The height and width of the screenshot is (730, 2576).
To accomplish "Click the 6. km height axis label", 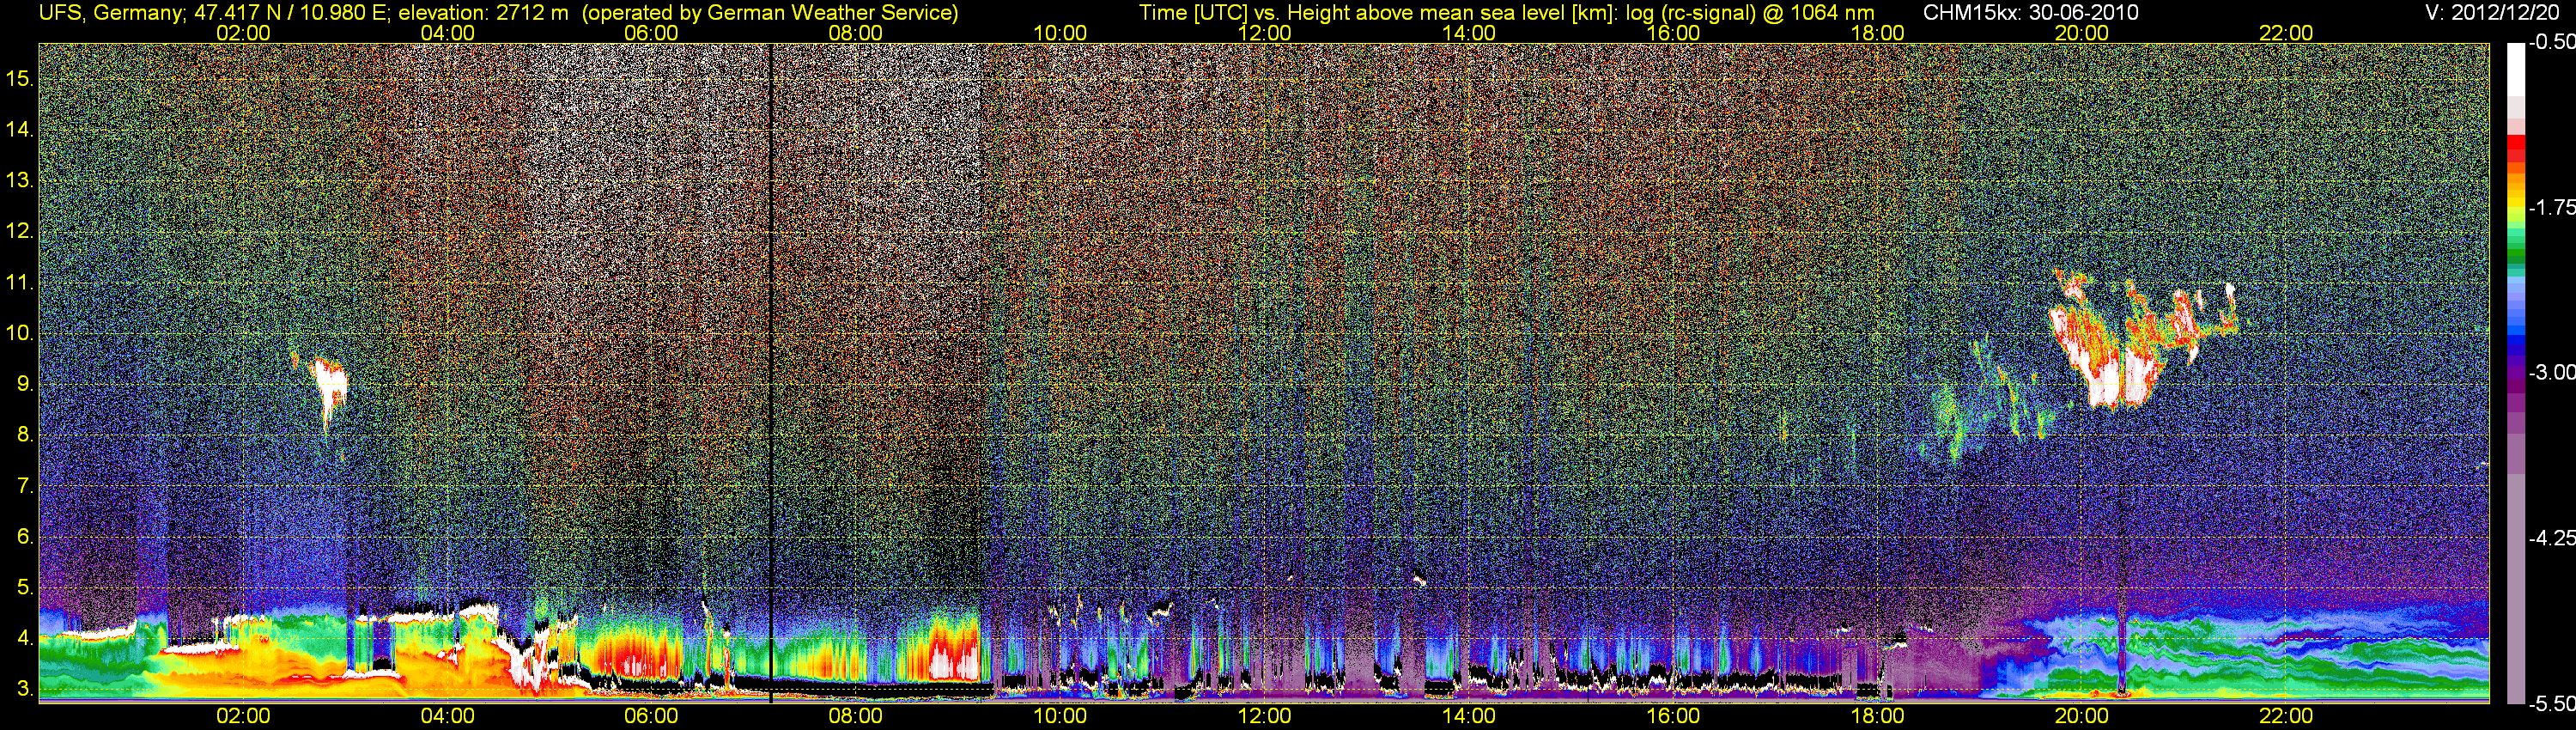I will pyautogui.click(x=26, y=537).
